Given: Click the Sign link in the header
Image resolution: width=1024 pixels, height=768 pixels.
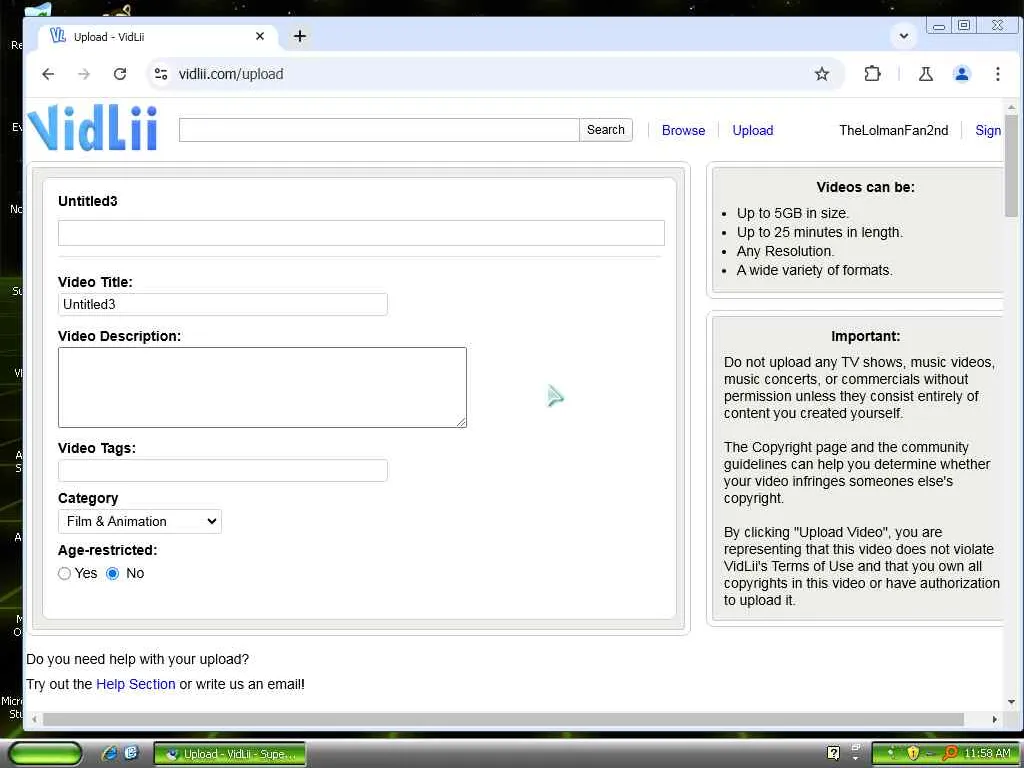Looking at the screenshot, I should 988,130.
